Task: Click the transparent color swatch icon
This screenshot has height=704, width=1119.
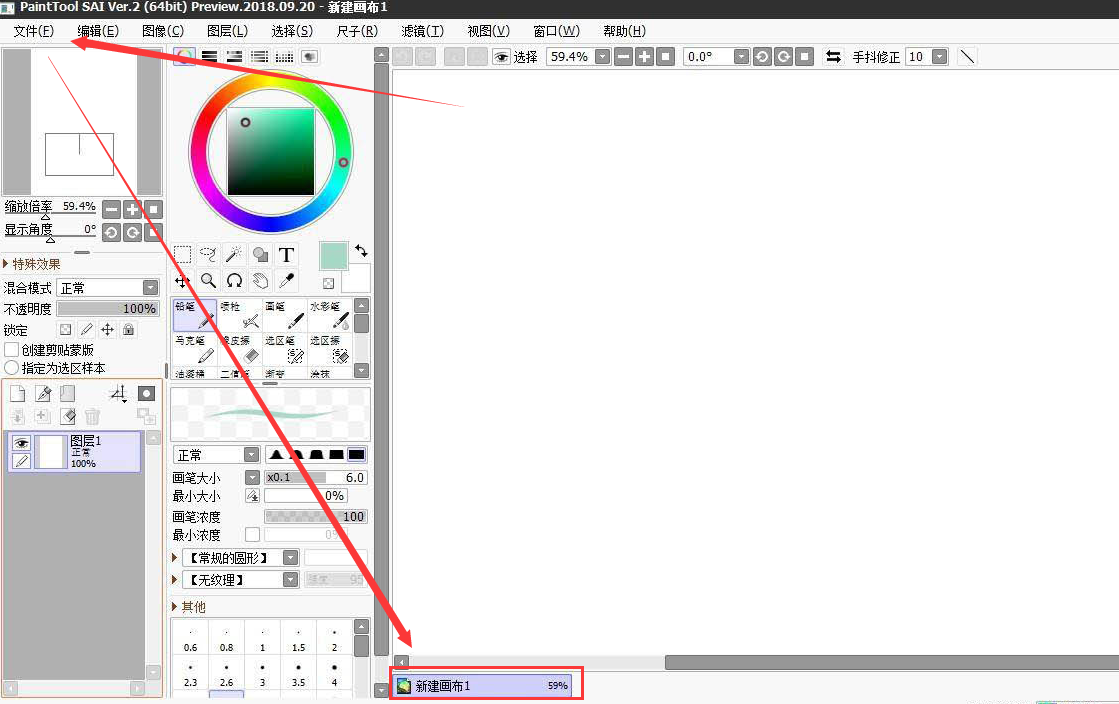Action: [328, 283]
